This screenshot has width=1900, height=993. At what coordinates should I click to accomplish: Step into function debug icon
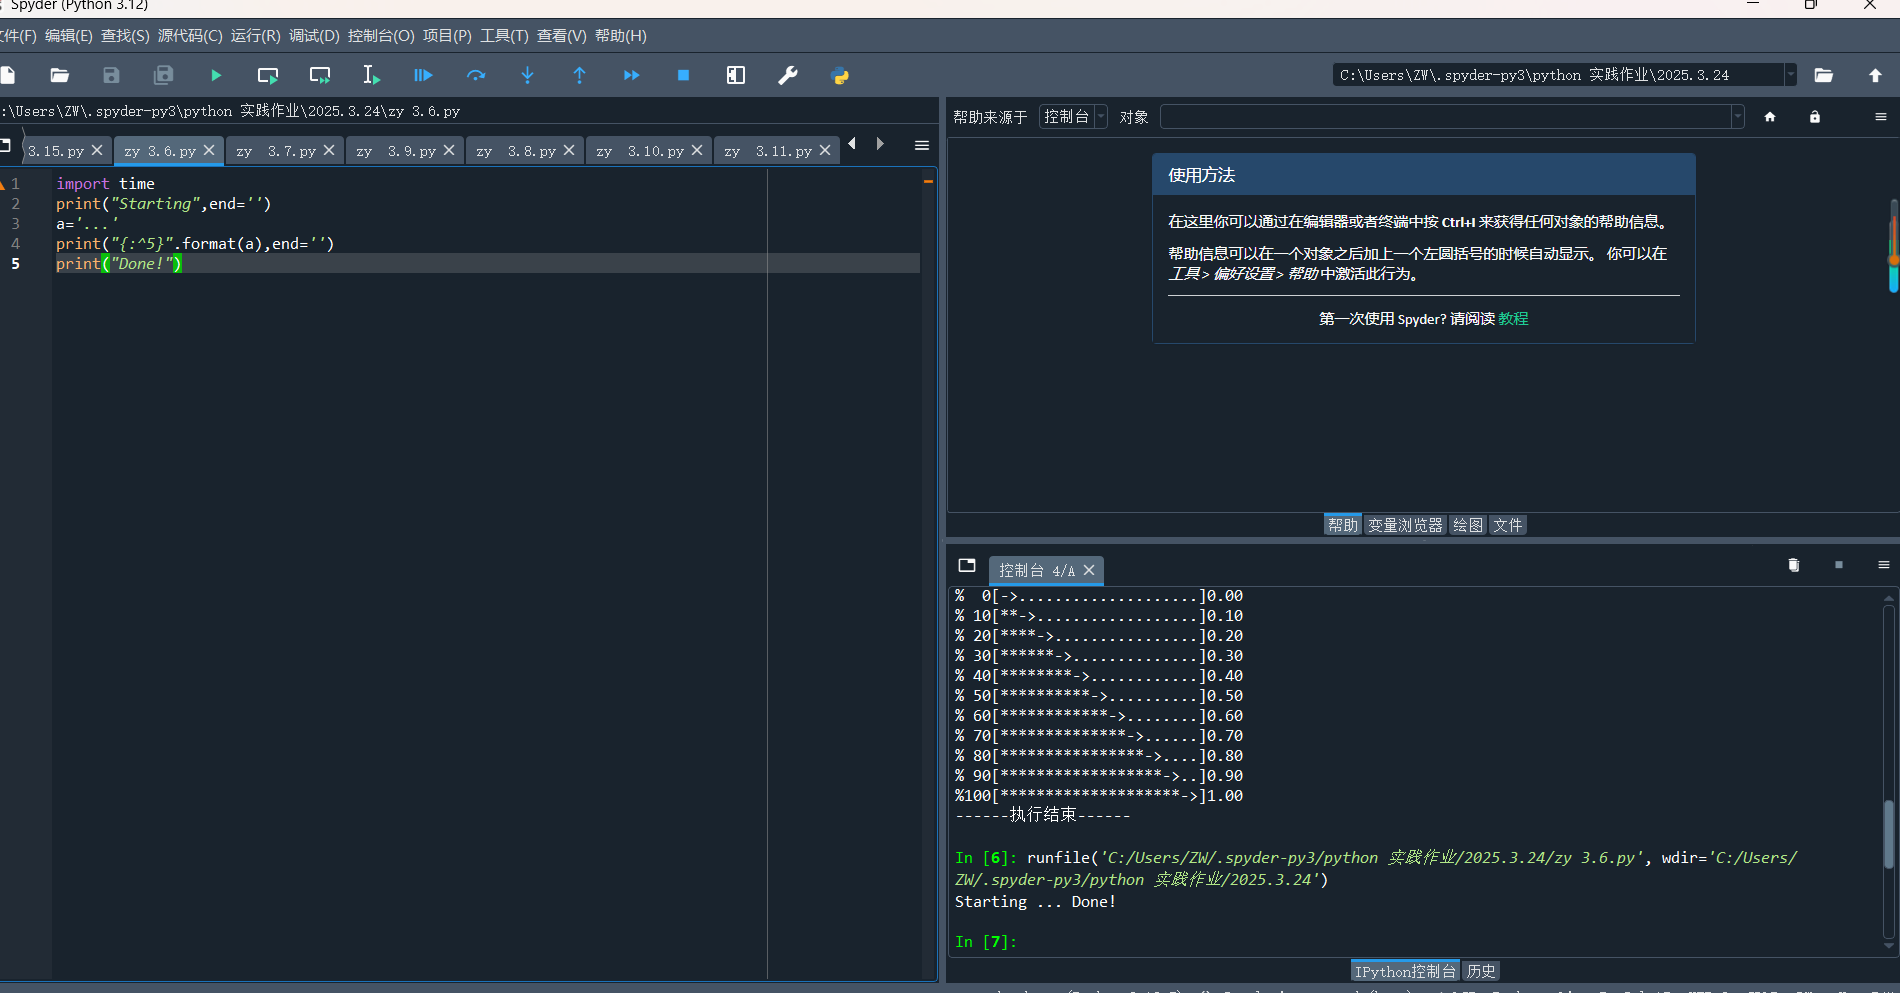click(528, 75)
